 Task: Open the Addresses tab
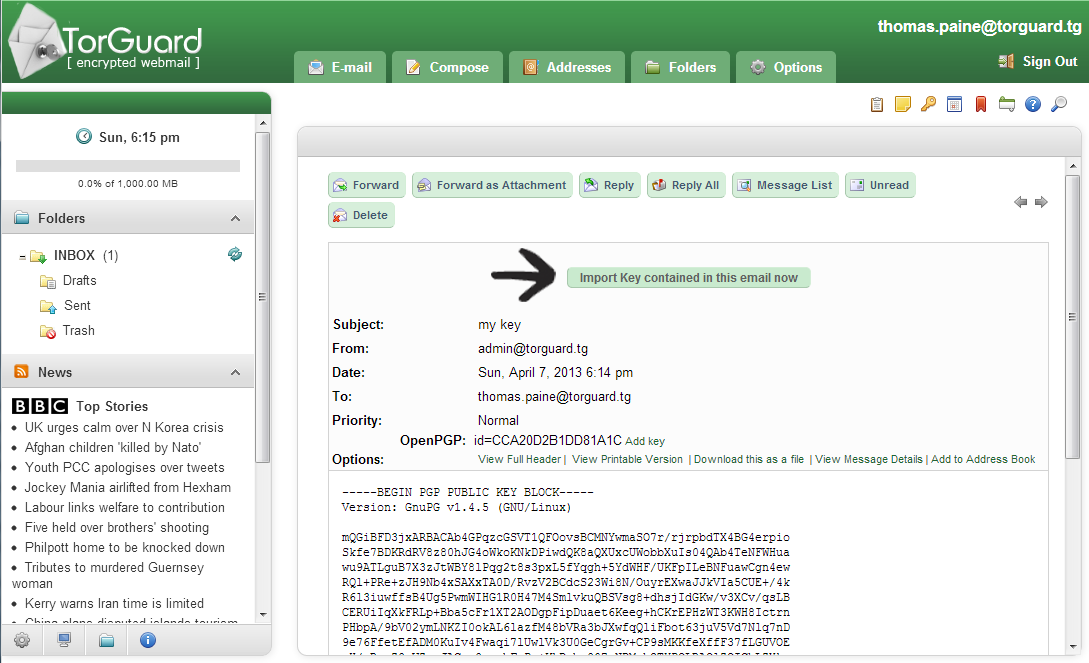pos(567,67)
